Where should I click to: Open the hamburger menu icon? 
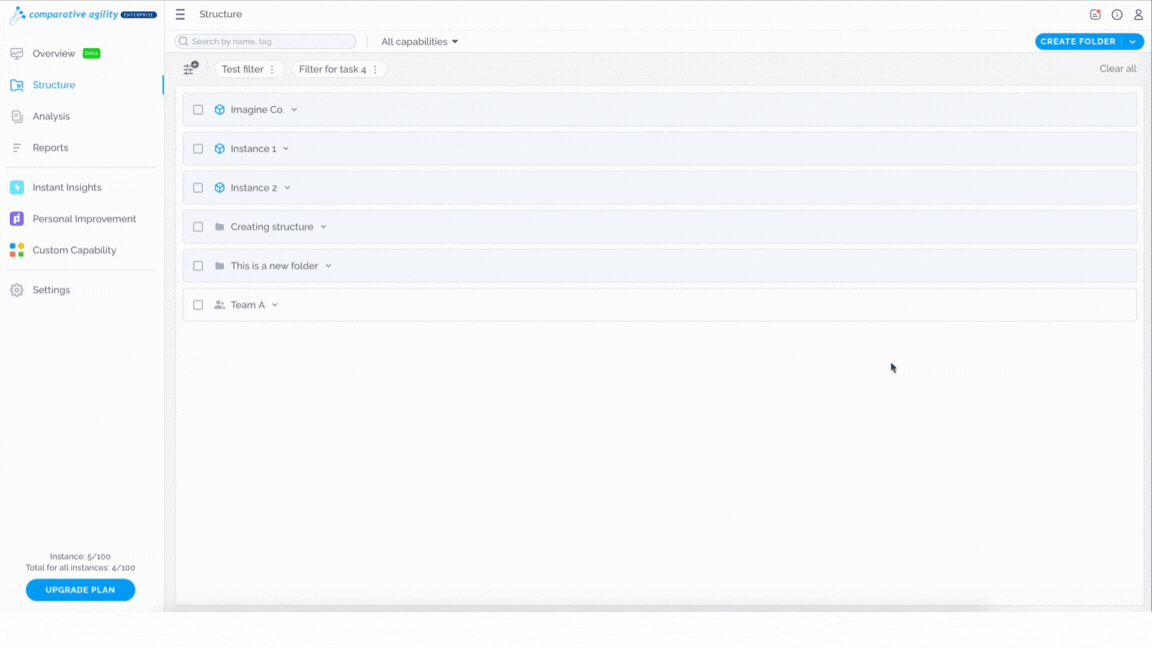click(180, 14)
